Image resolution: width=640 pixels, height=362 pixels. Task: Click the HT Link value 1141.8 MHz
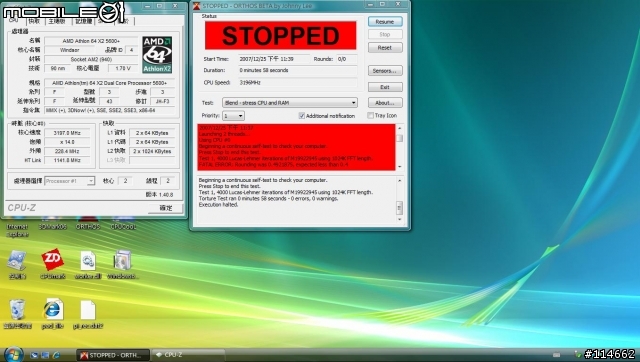click(67, 160)
